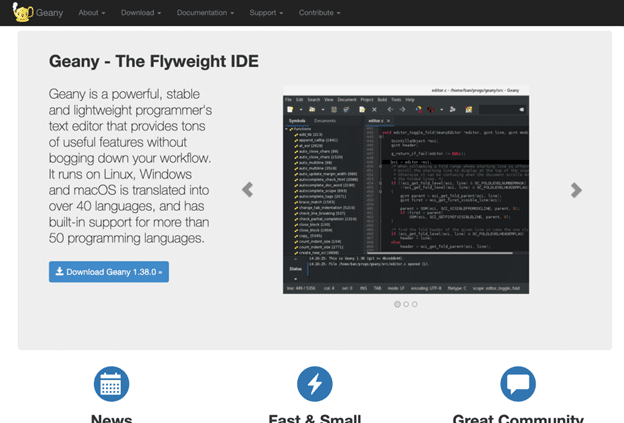
Task: Expand the Contribute menu
Action: click(320, 13)
